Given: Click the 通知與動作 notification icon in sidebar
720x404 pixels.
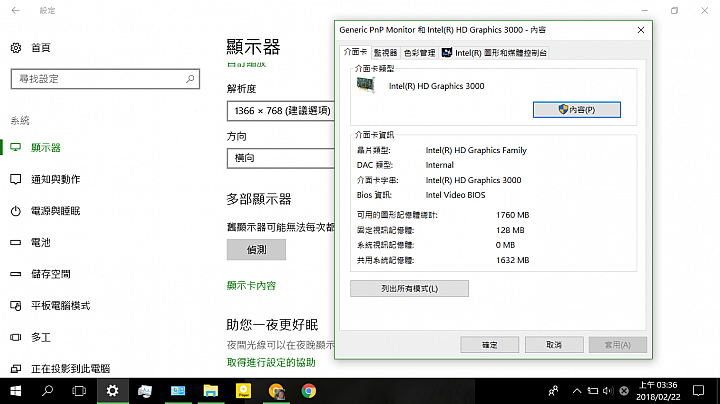Looking at the screenshot, I should 16,180.
